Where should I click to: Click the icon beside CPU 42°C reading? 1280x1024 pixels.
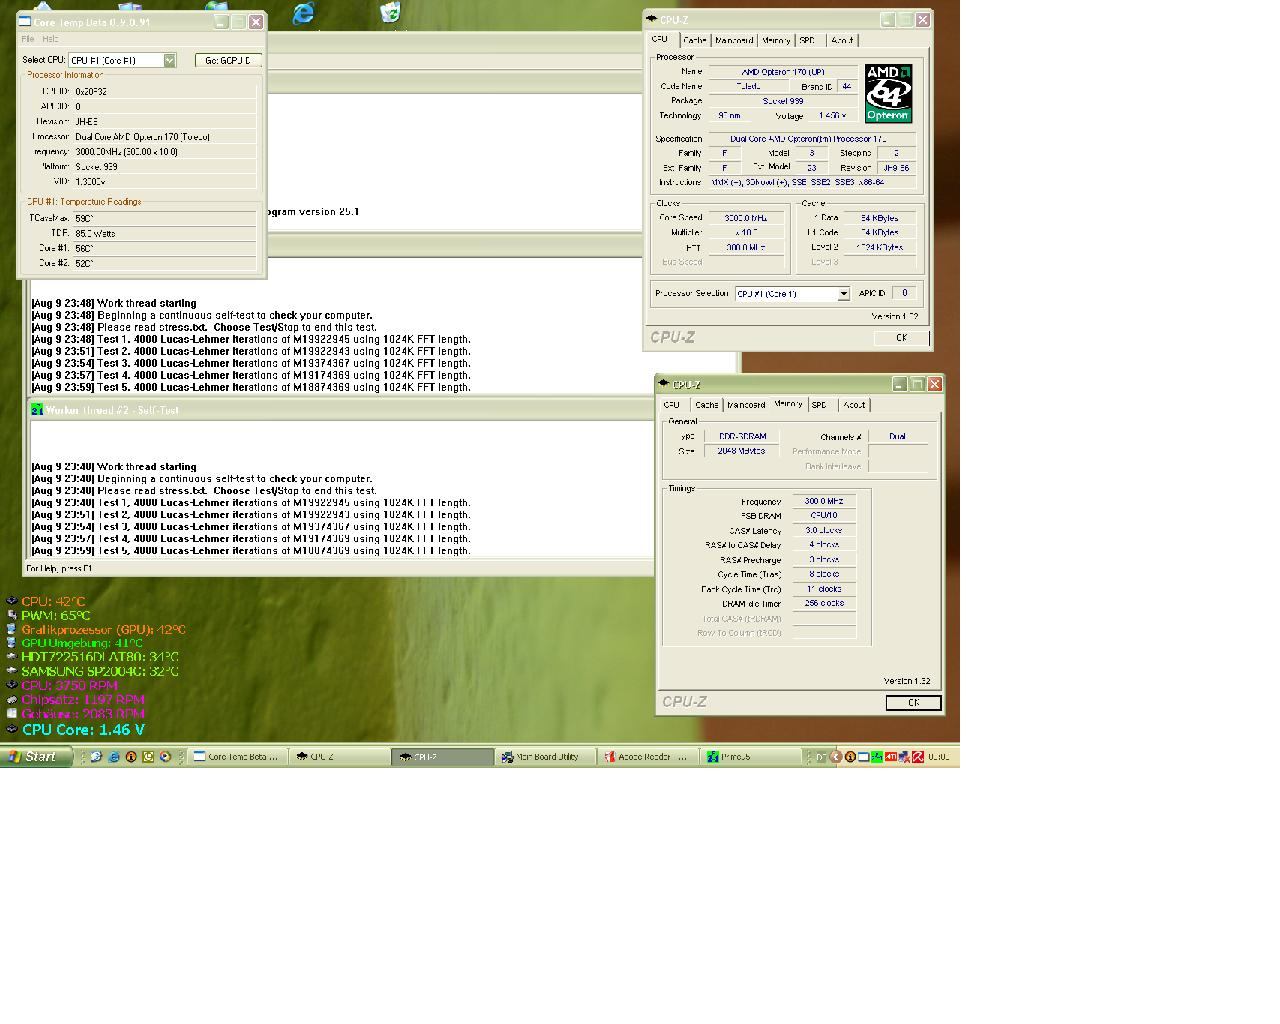(12, 601)
